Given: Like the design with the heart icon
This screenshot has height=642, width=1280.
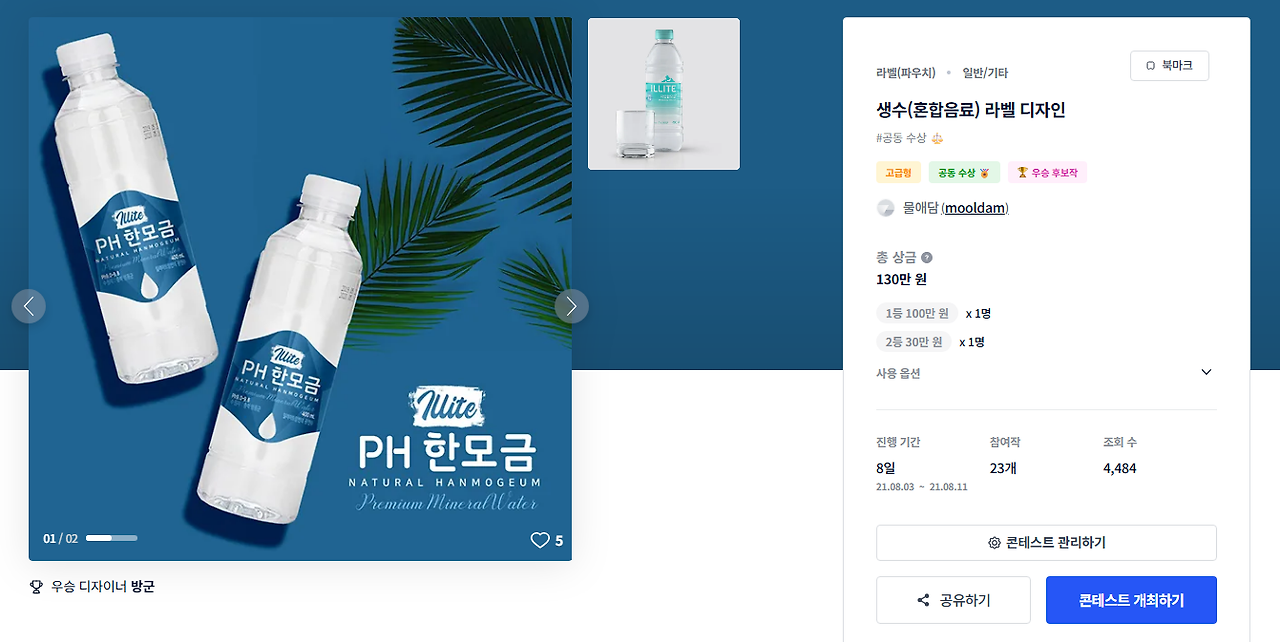Looking at the screenshot, I should (x=540, y=540).
